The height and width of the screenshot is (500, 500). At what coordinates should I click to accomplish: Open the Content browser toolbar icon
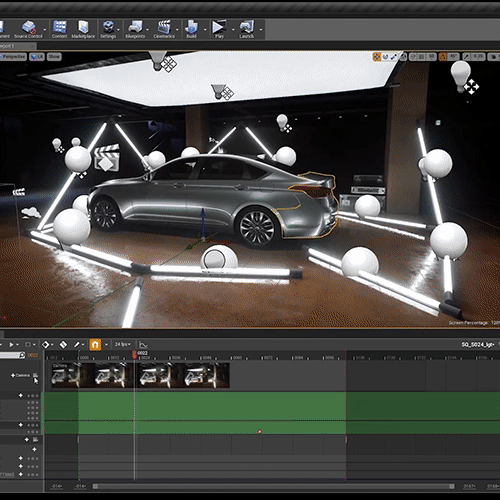click(60, 29)
